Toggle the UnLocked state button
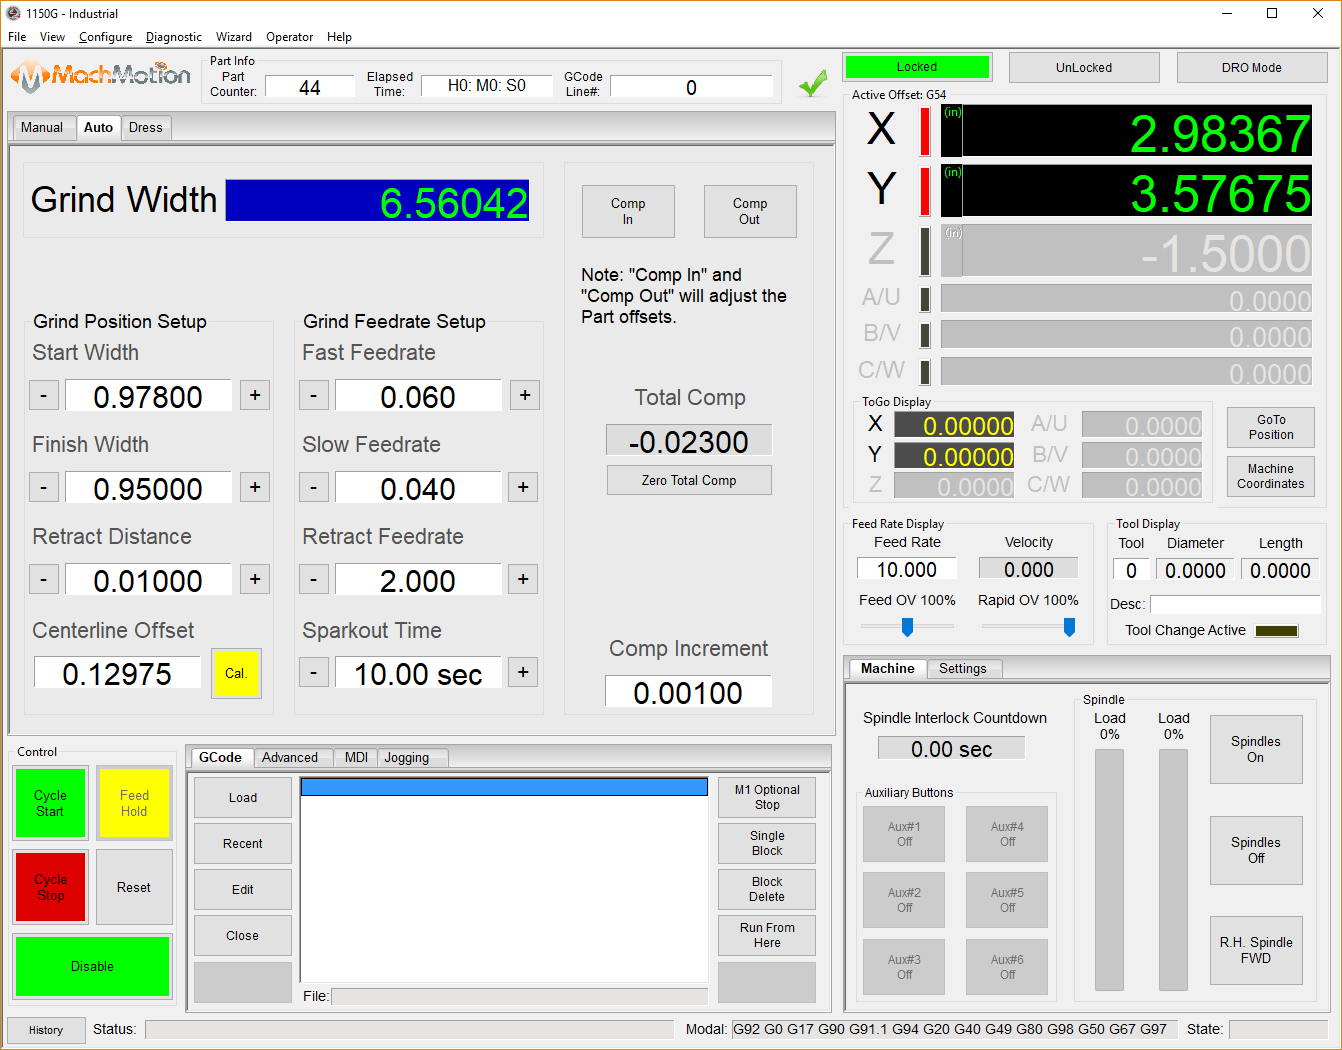 [x=1084, y=68]
